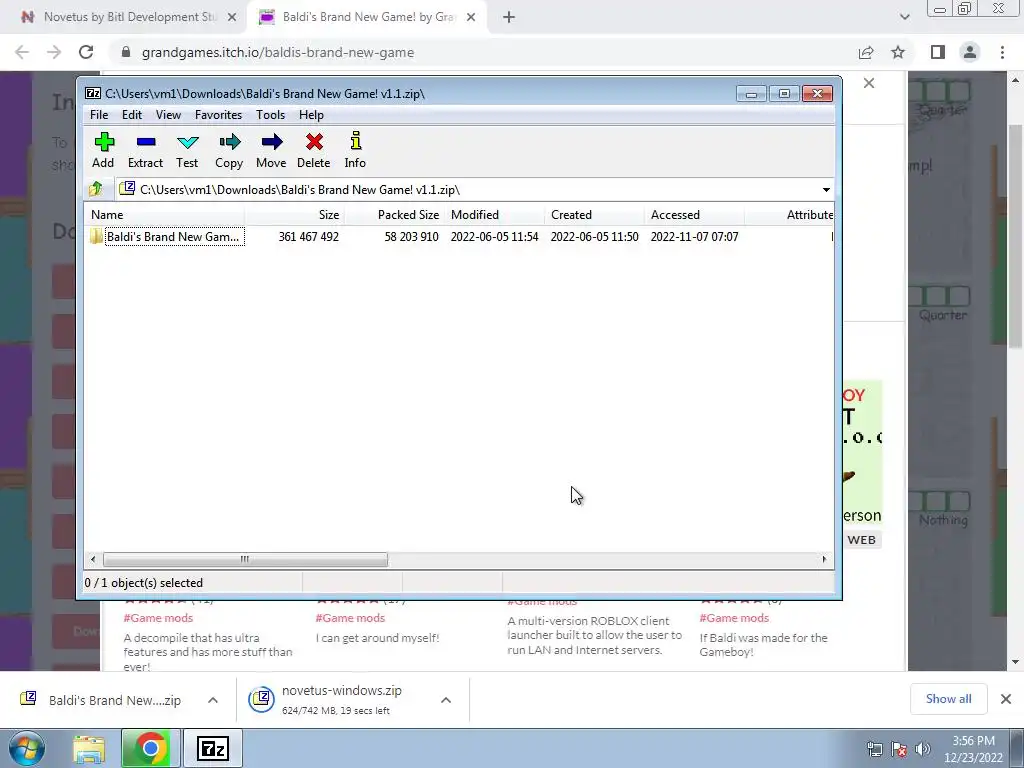Click the network tray icon
The height and width of the screenshot is (768, 1024).
[874, 749]
